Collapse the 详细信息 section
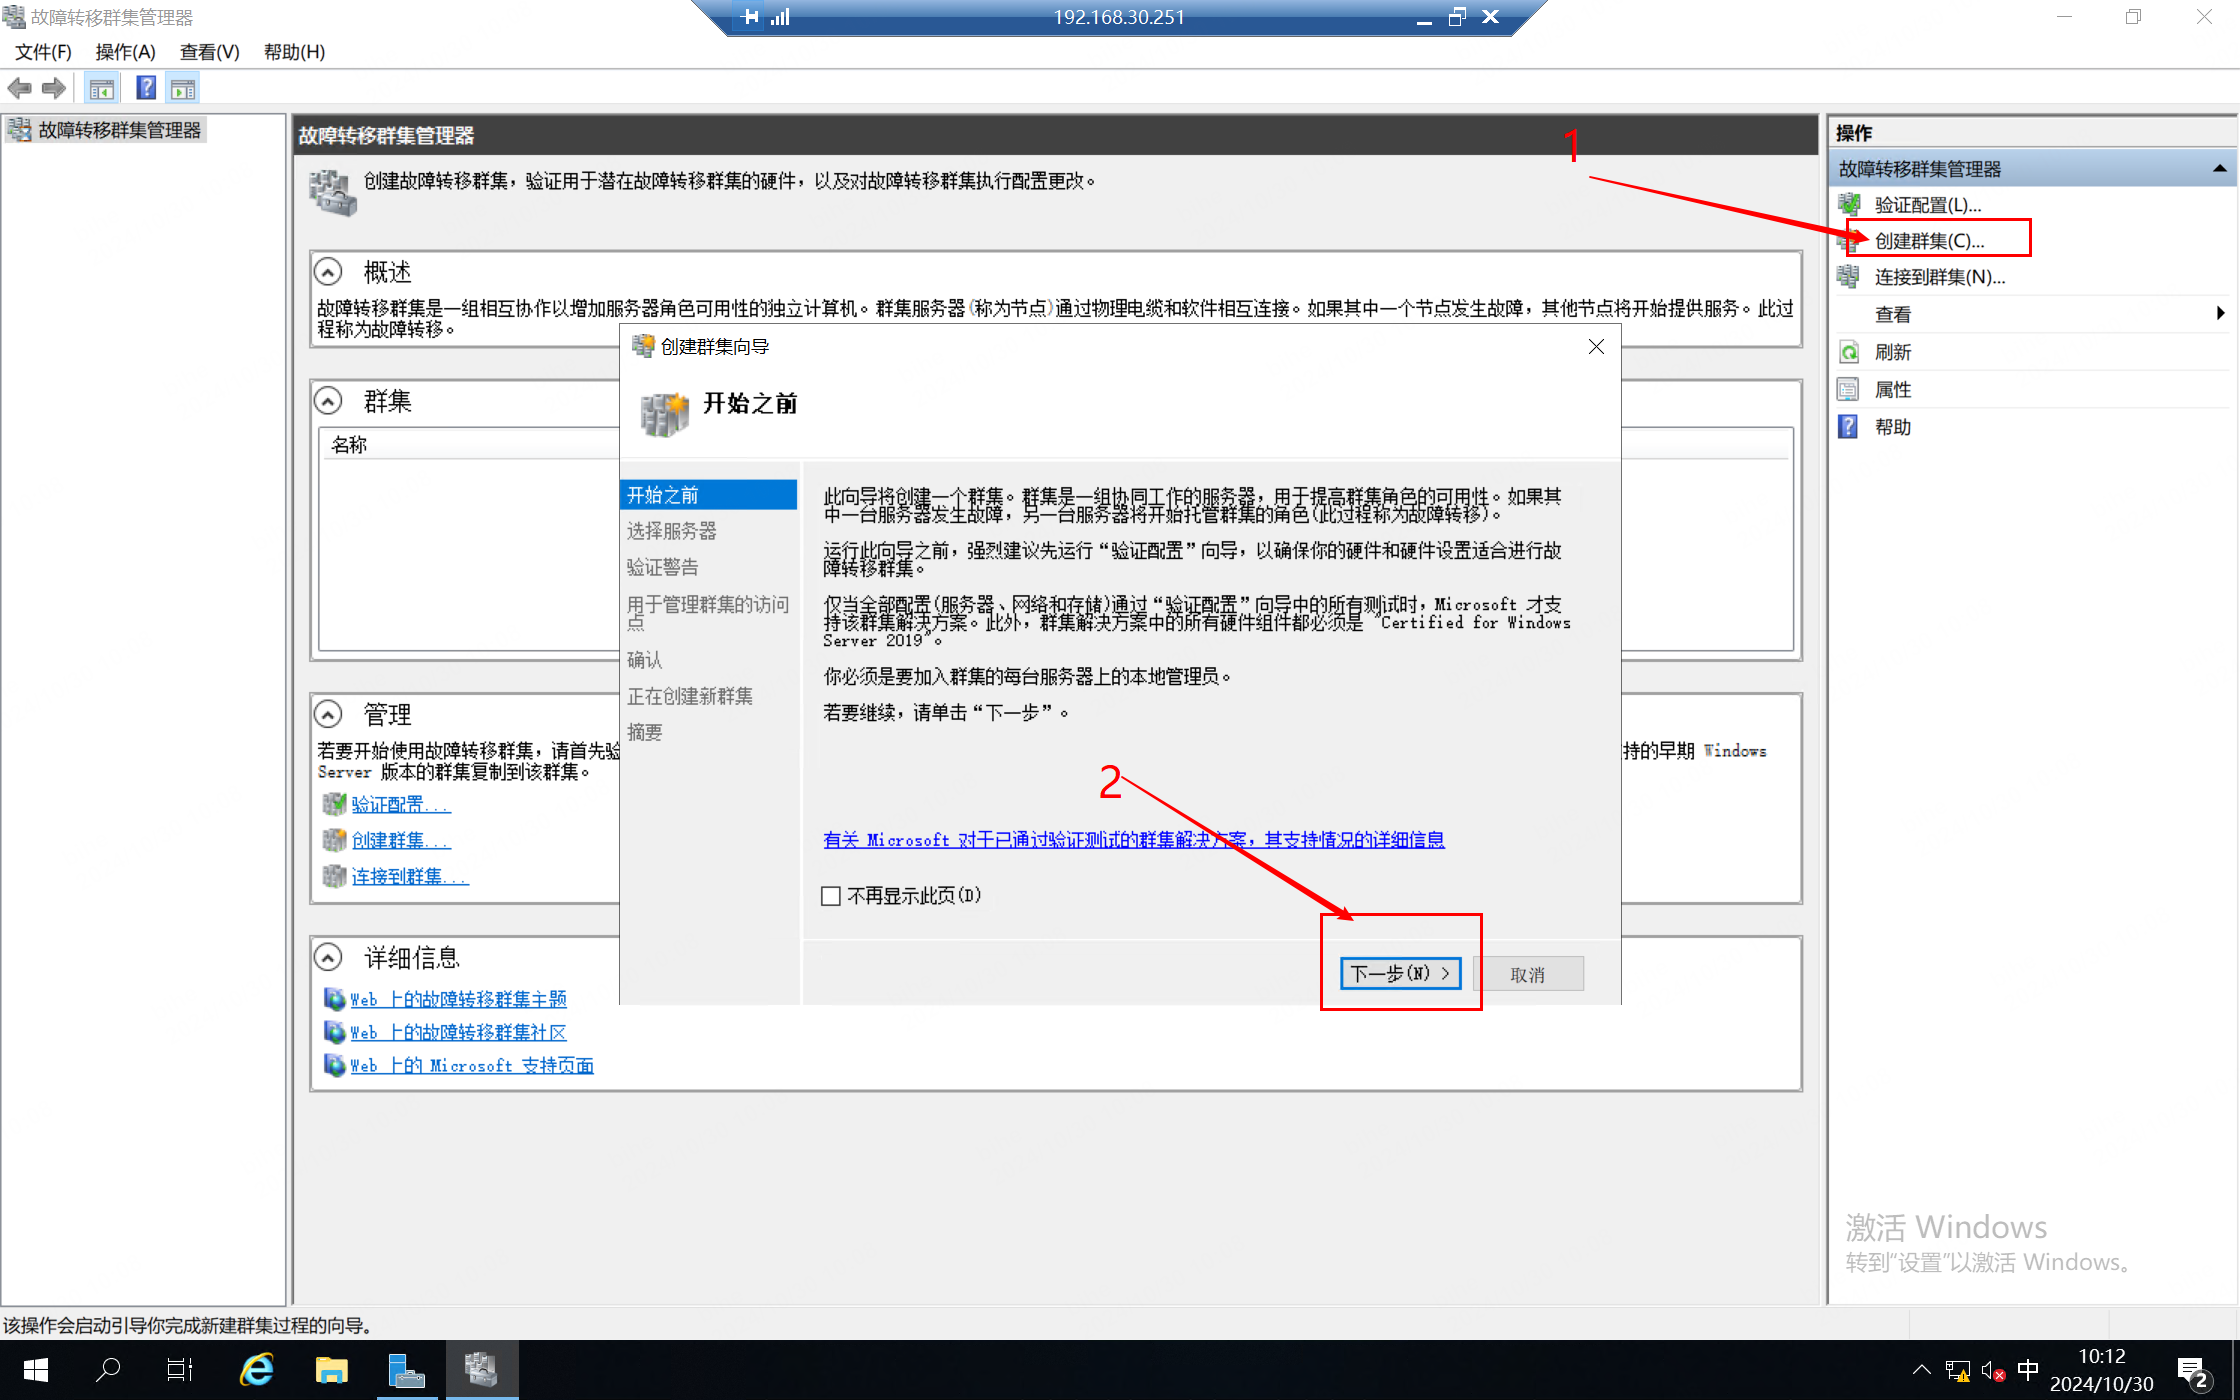Screen dimensions: 2240x1400 click(328, 957)
